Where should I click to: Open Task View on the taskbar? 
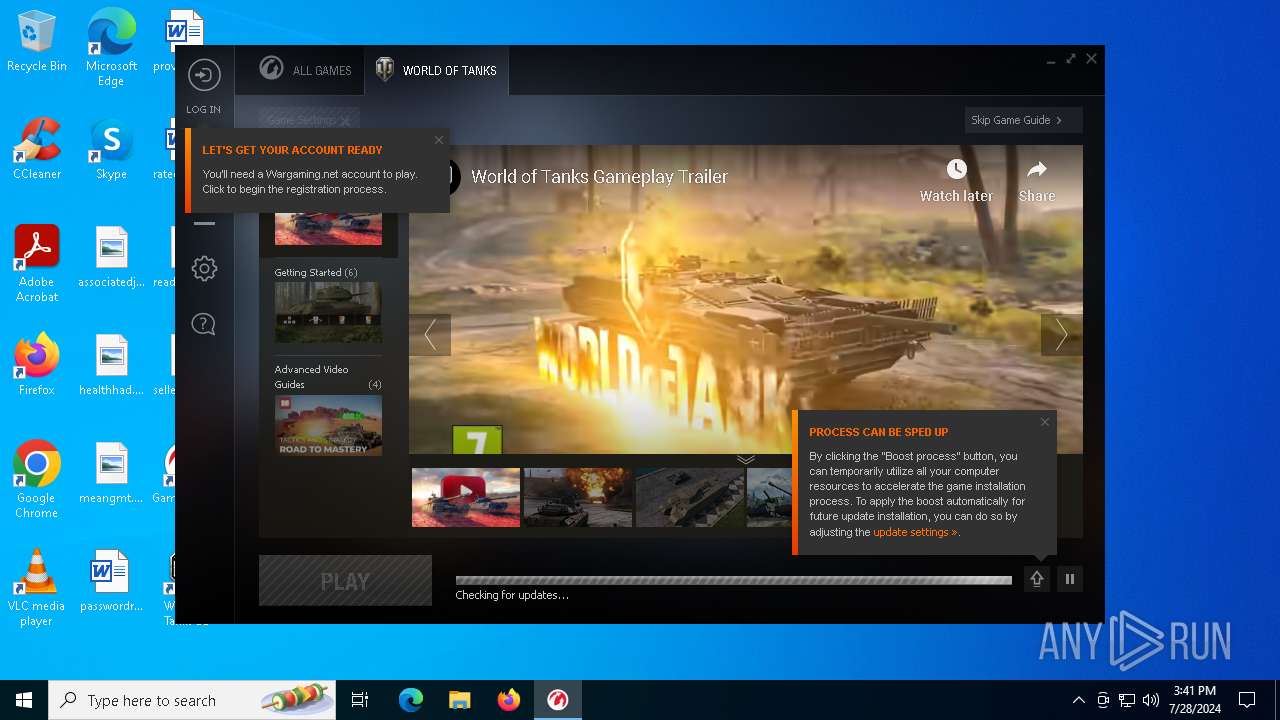coord(360,700)
